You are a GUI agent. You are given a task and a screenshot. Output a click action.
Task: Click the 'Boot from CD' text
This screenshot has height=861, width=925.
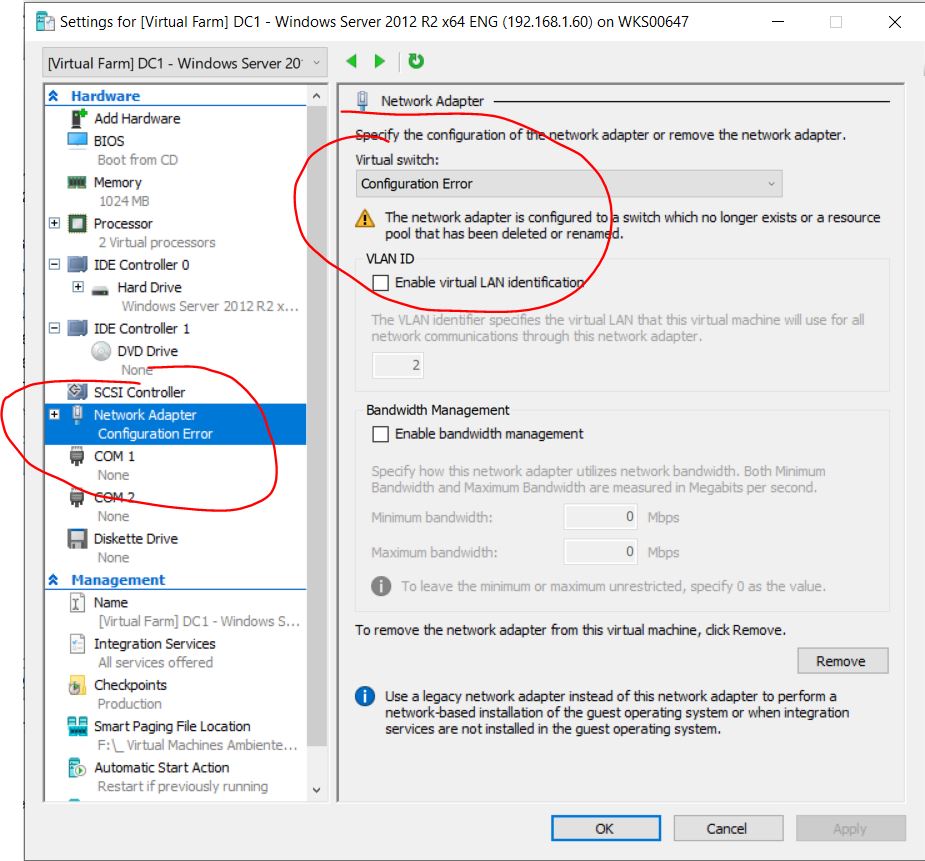(x=137, y=160)
